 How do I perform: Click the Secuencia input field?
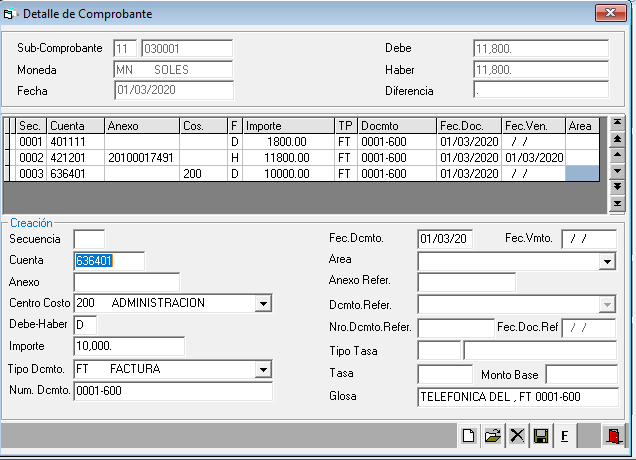tap(89, 239)
